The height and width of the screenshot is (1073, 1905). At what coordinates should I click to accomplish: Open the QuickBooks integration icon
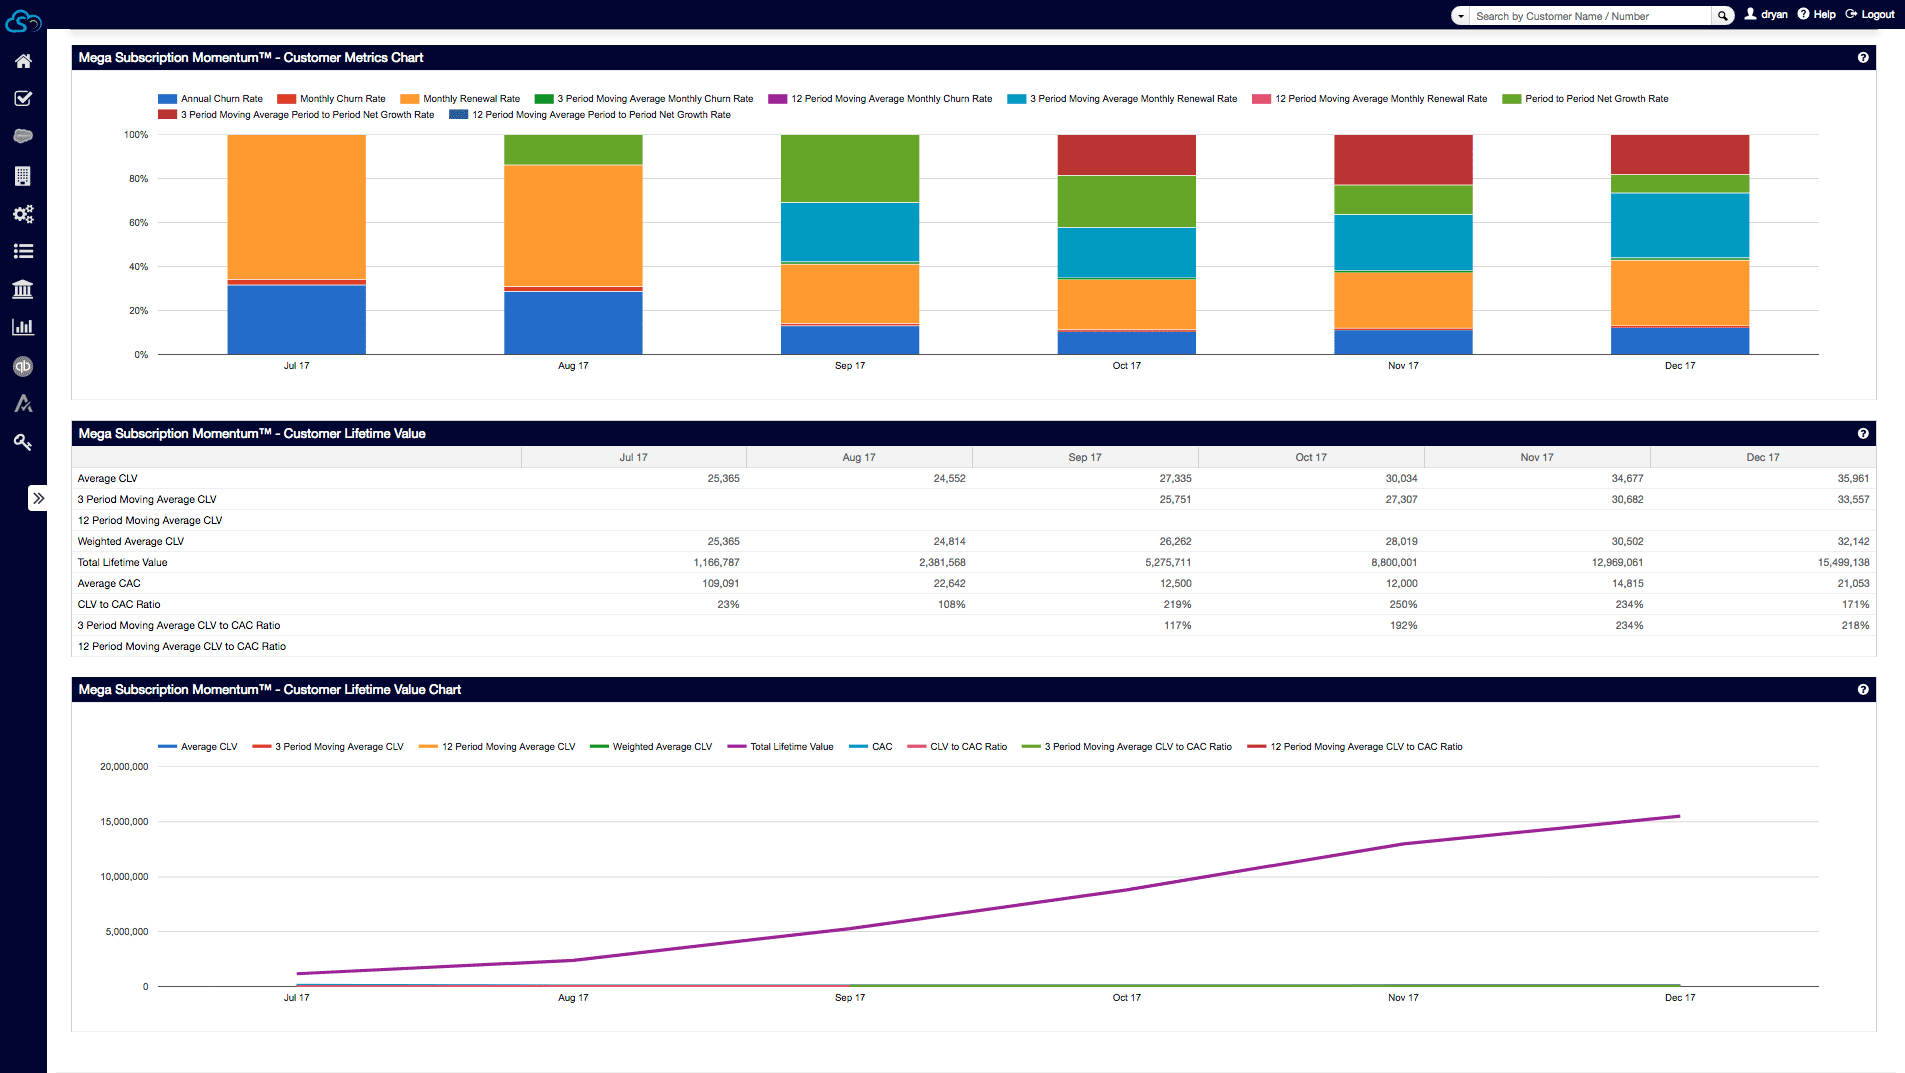(23, 366)
